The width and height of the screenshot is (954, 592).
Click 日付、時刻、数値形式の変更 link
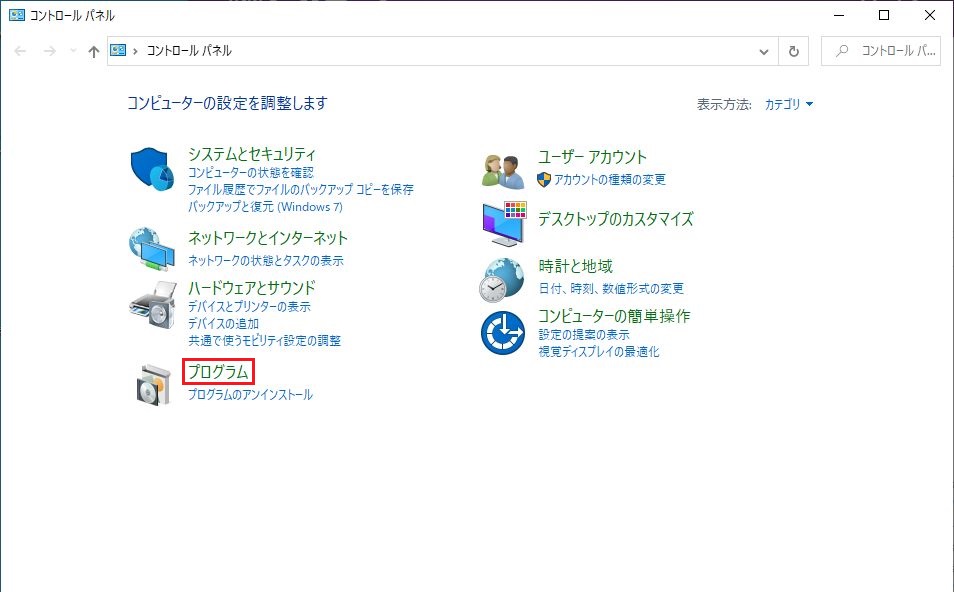pos(611,288)
